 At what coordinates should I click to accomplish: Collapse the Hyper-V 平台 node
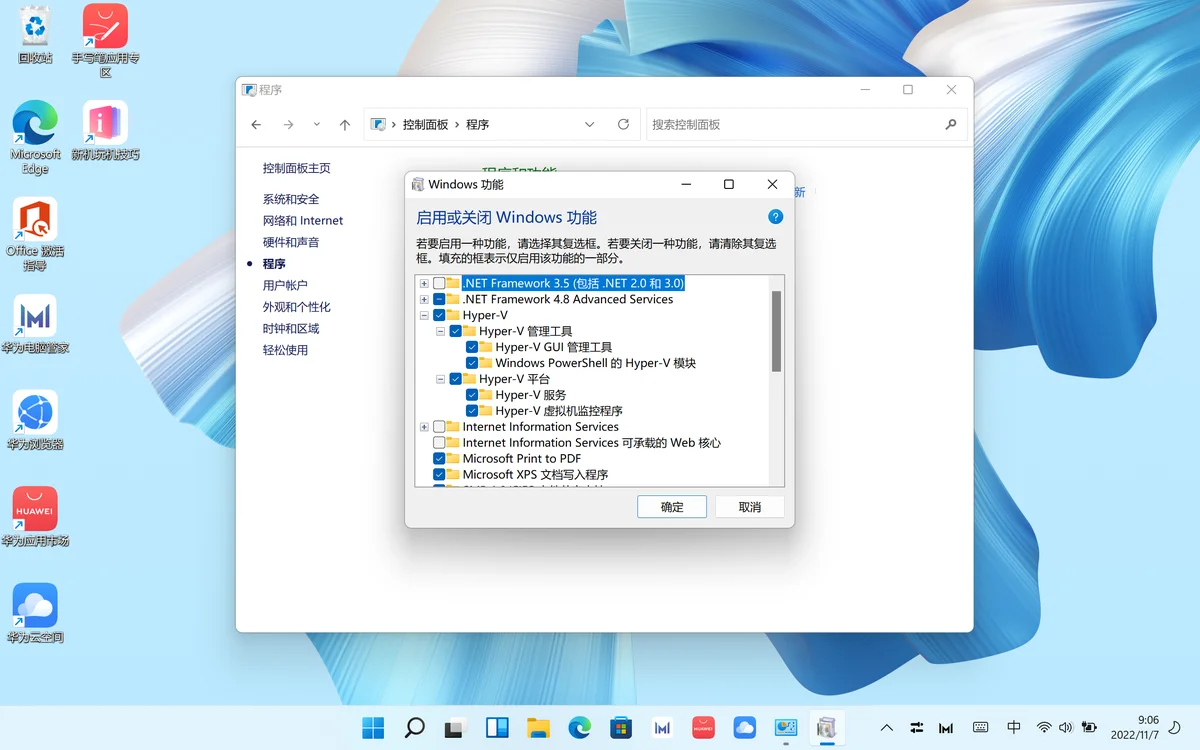coord(441,379)
